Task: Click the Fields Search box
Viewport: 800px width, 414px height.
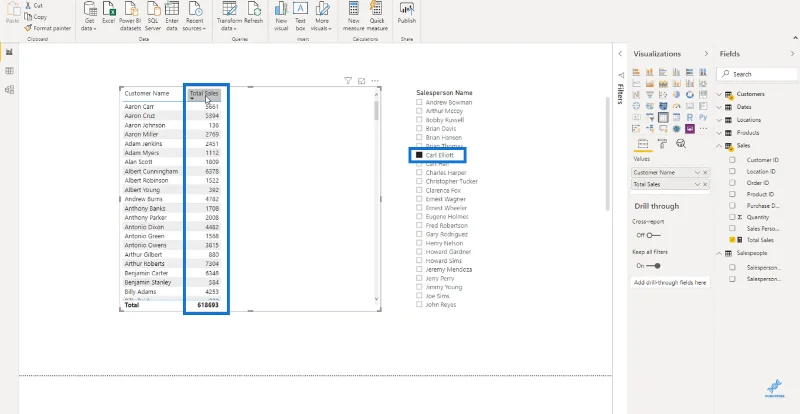Action: pos(757,74)
